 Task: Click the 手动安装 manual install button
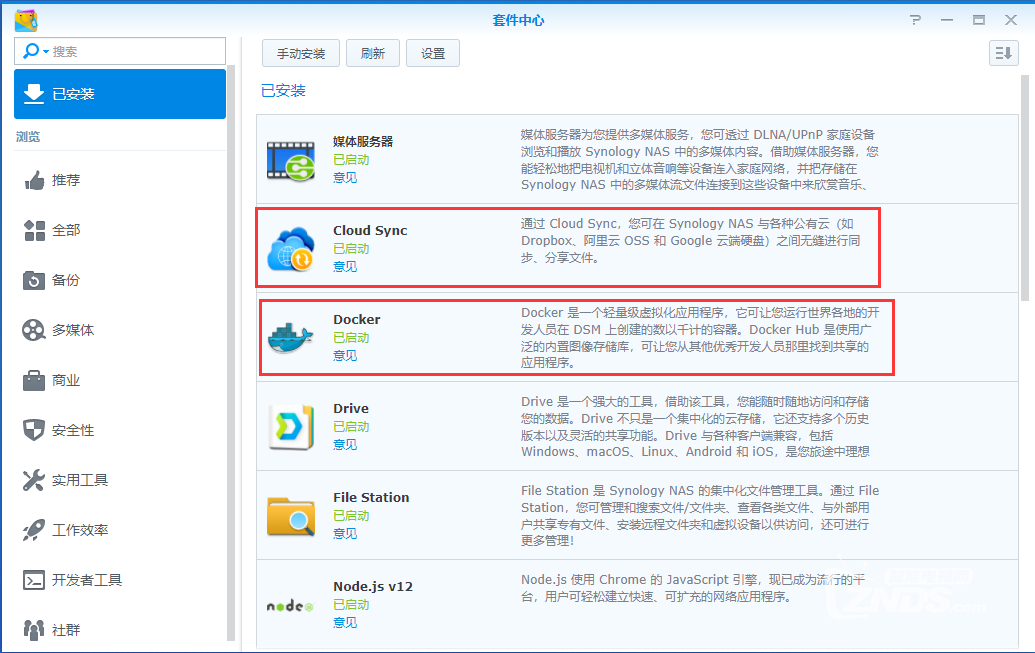(301, 53)
